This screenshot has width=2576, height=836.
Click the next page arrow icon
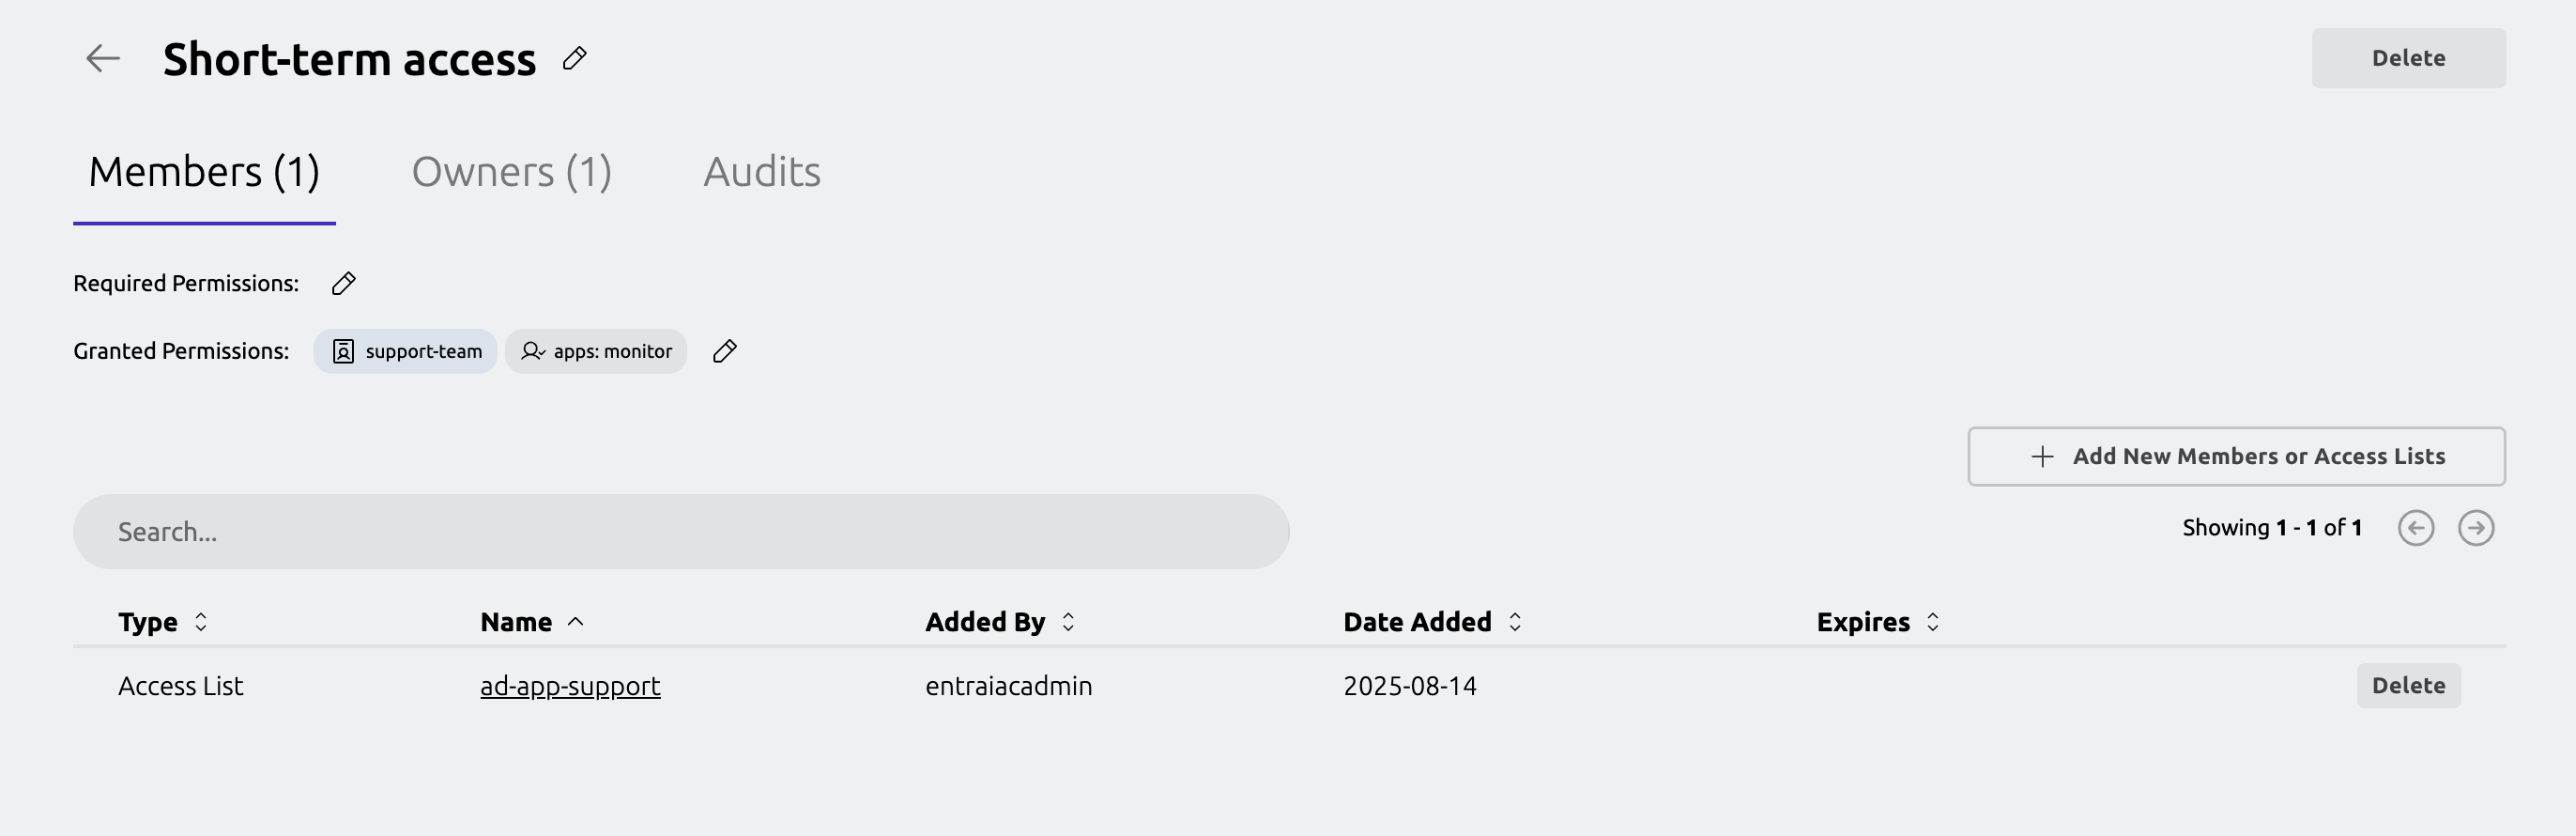pyautogui.click(x=2477, y=528)
